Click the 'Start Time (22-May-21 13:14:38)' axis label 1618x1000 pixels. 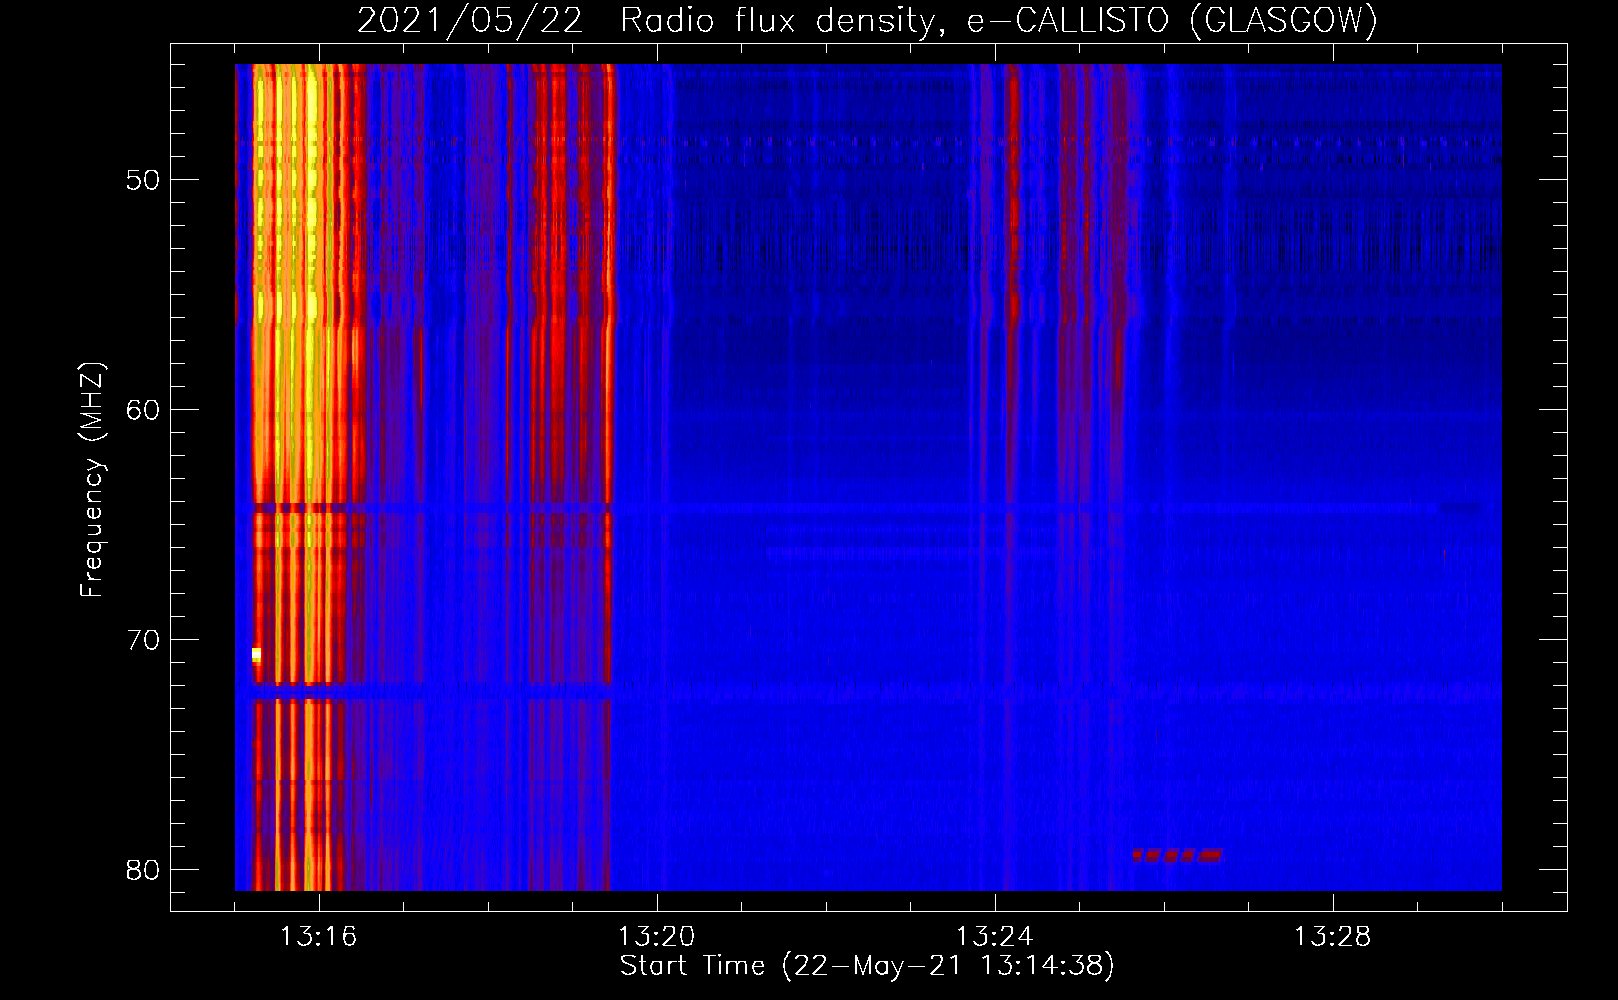tap(867, 966)
